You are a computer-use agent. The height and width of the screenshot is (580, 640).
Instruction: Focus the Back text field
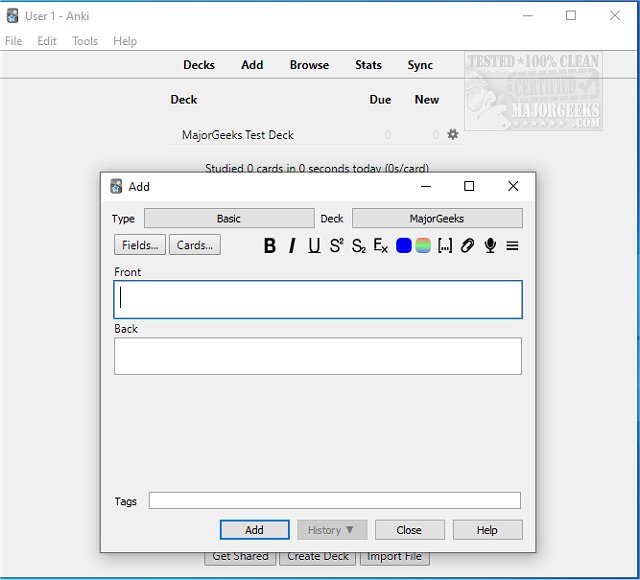[x=318, y=356]
